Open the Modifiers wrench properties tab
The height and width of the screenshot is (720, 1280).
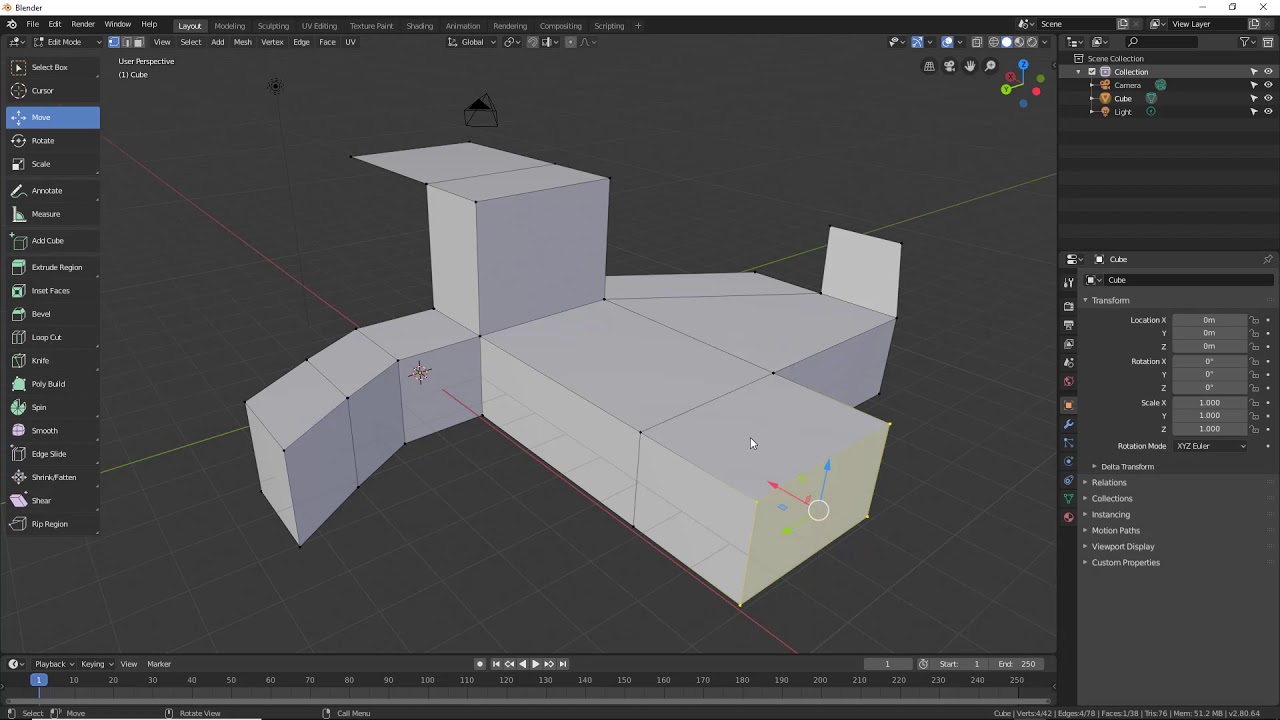(1068, 424)
